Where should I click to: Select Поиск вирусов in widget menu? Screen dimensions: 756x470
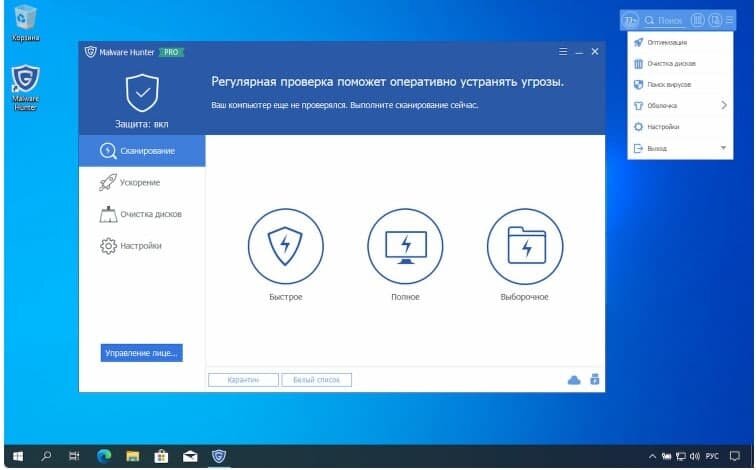coord(680,84)
